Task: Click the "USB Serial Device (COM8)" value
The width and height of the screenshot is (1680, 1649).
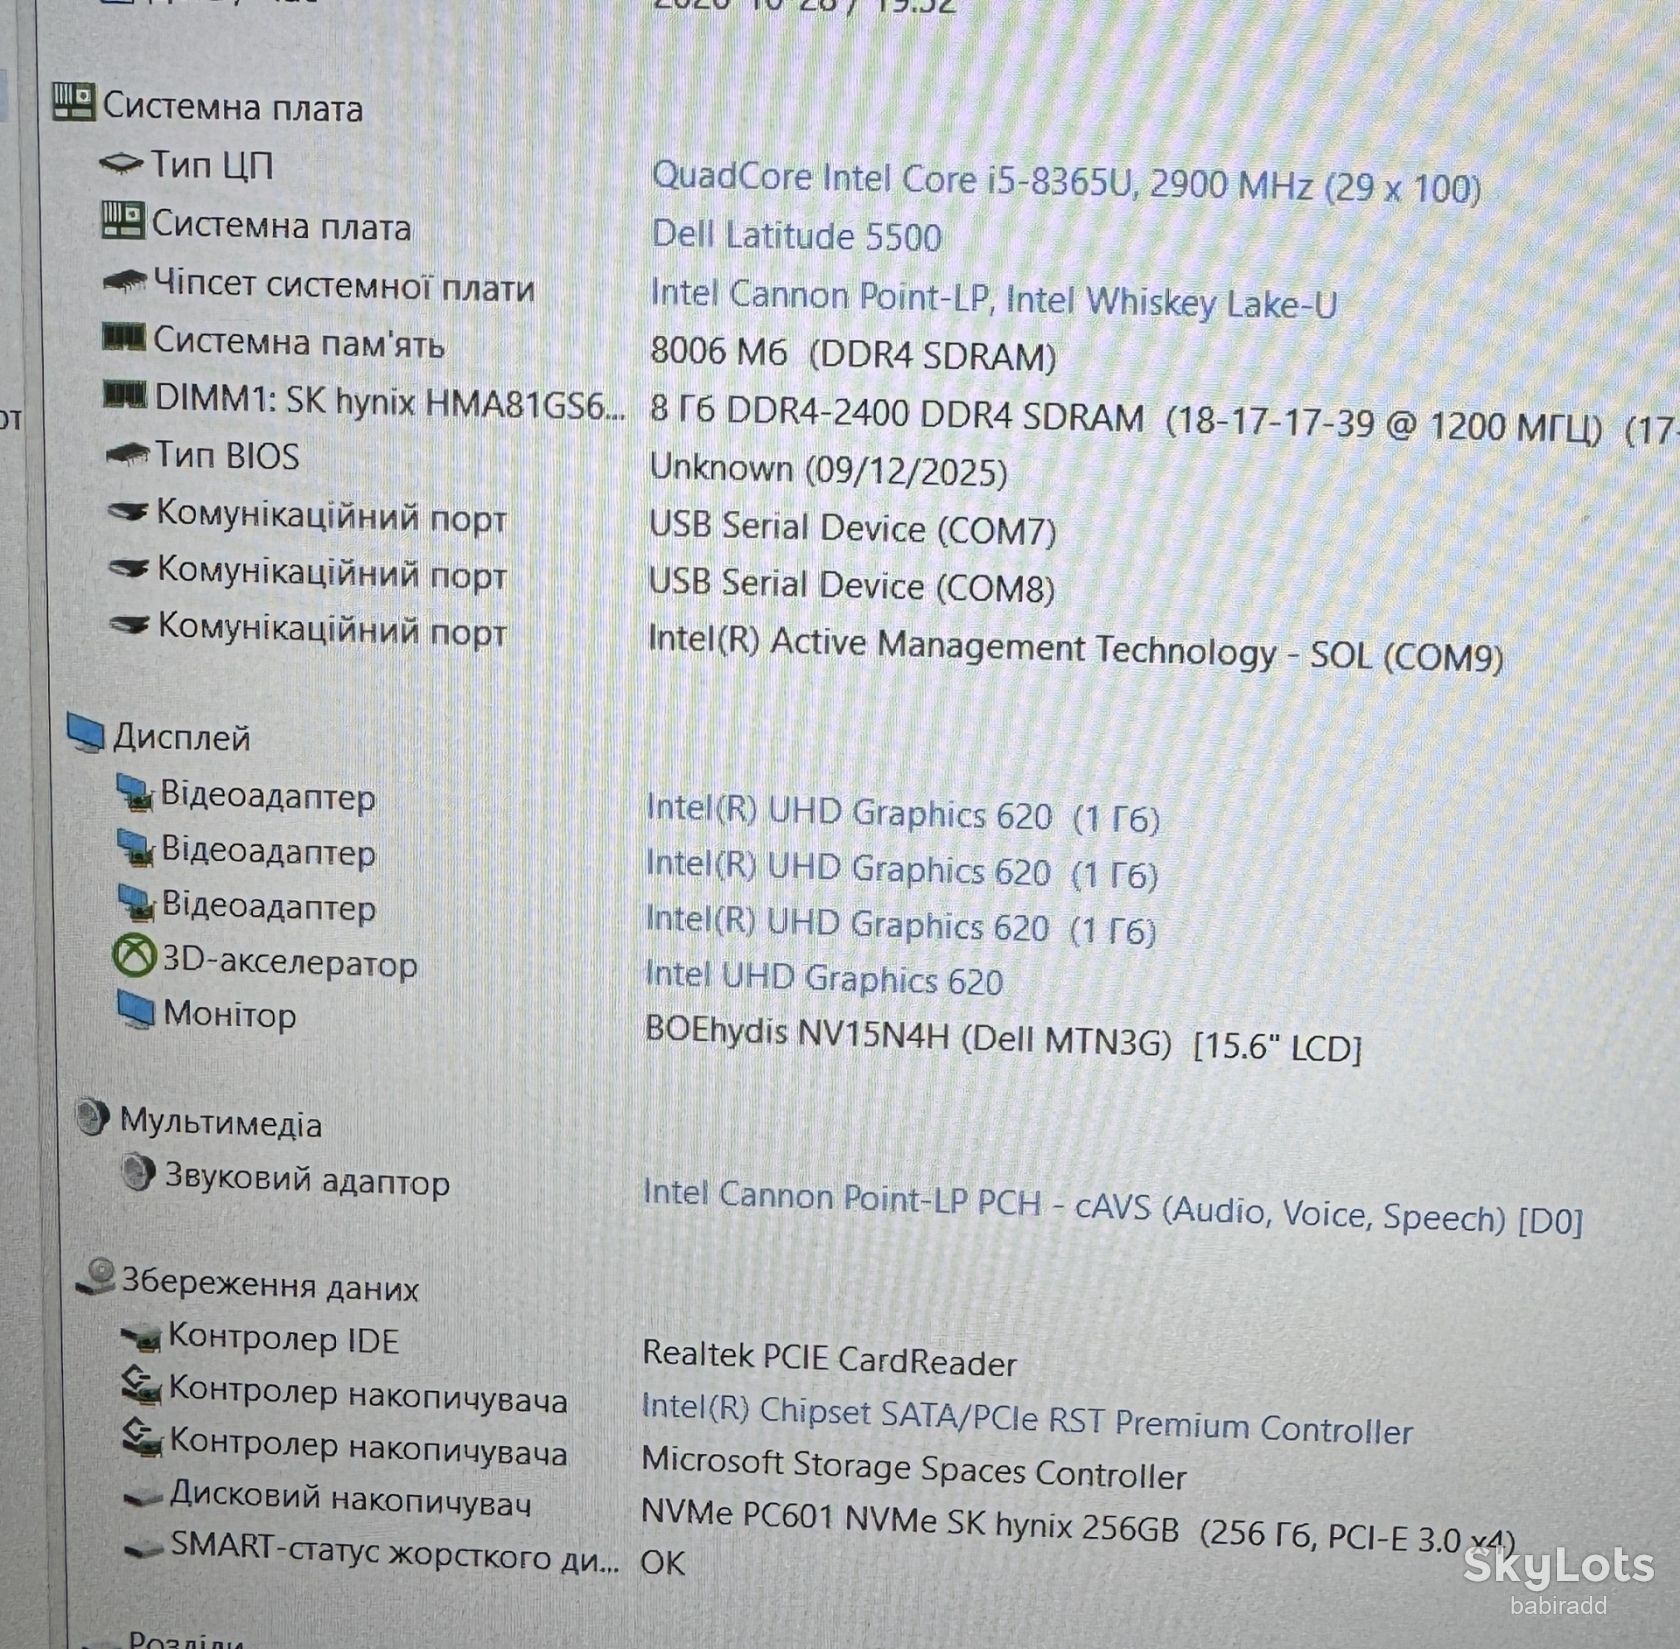Action: click(851, 585)
